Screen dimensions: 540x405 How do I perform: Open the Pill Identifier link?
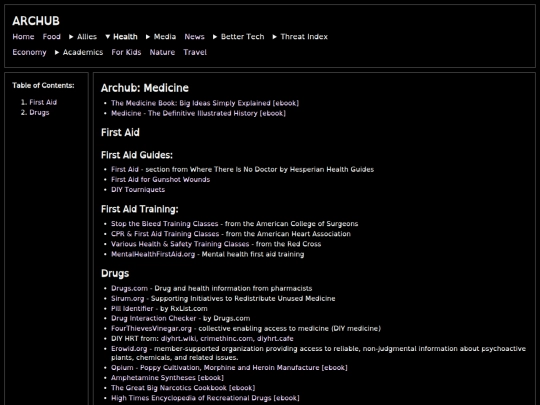point(132,309)
